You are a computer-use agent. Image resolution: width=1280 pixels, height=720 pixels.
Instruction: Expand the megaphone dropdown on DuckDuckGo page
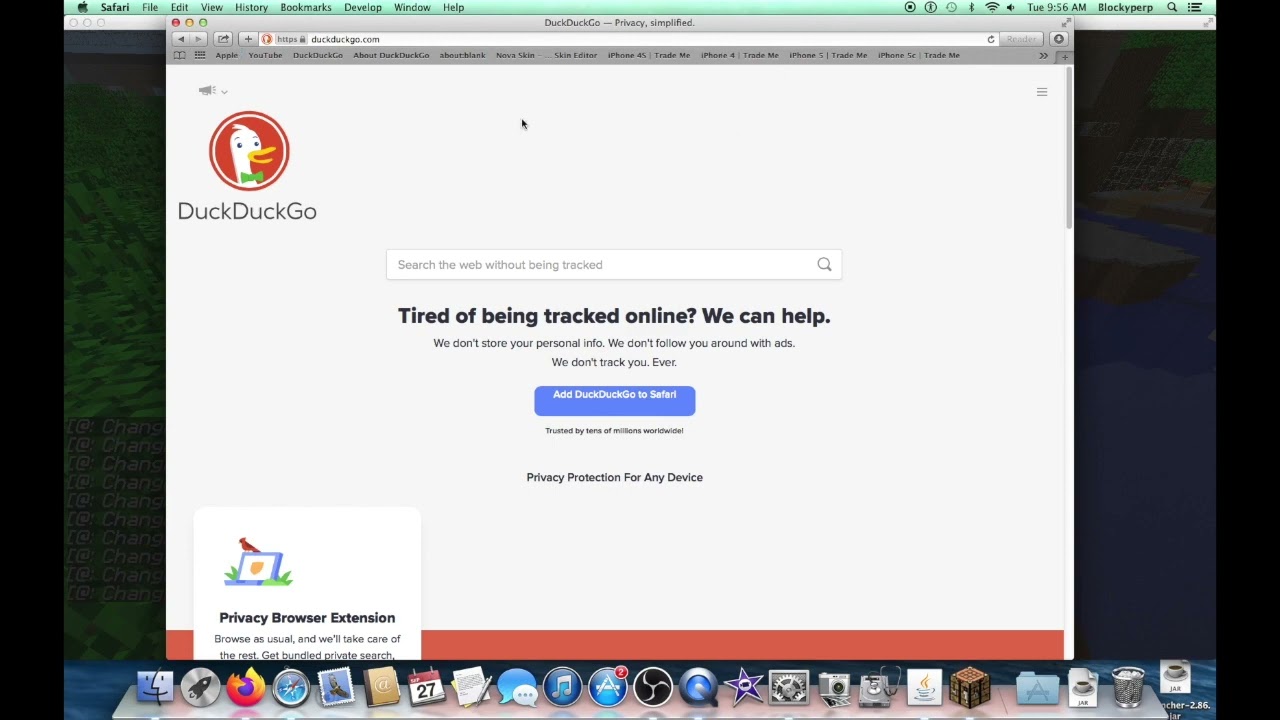[212, 91]
